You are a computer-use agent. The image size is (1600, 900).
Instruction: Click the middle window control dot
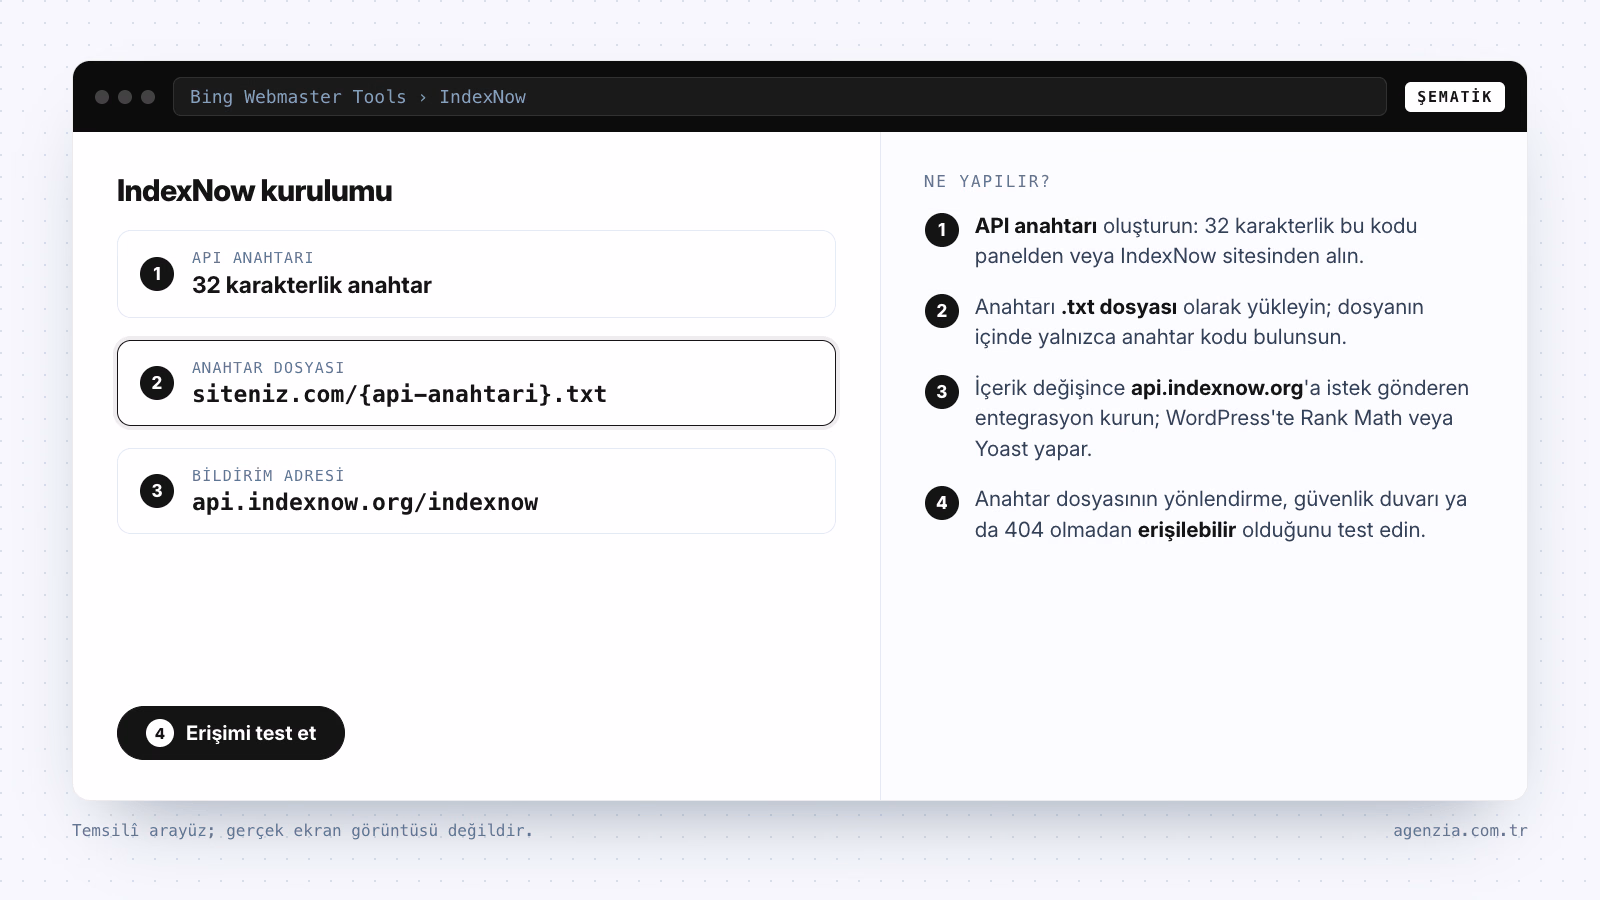coord(125,97)
